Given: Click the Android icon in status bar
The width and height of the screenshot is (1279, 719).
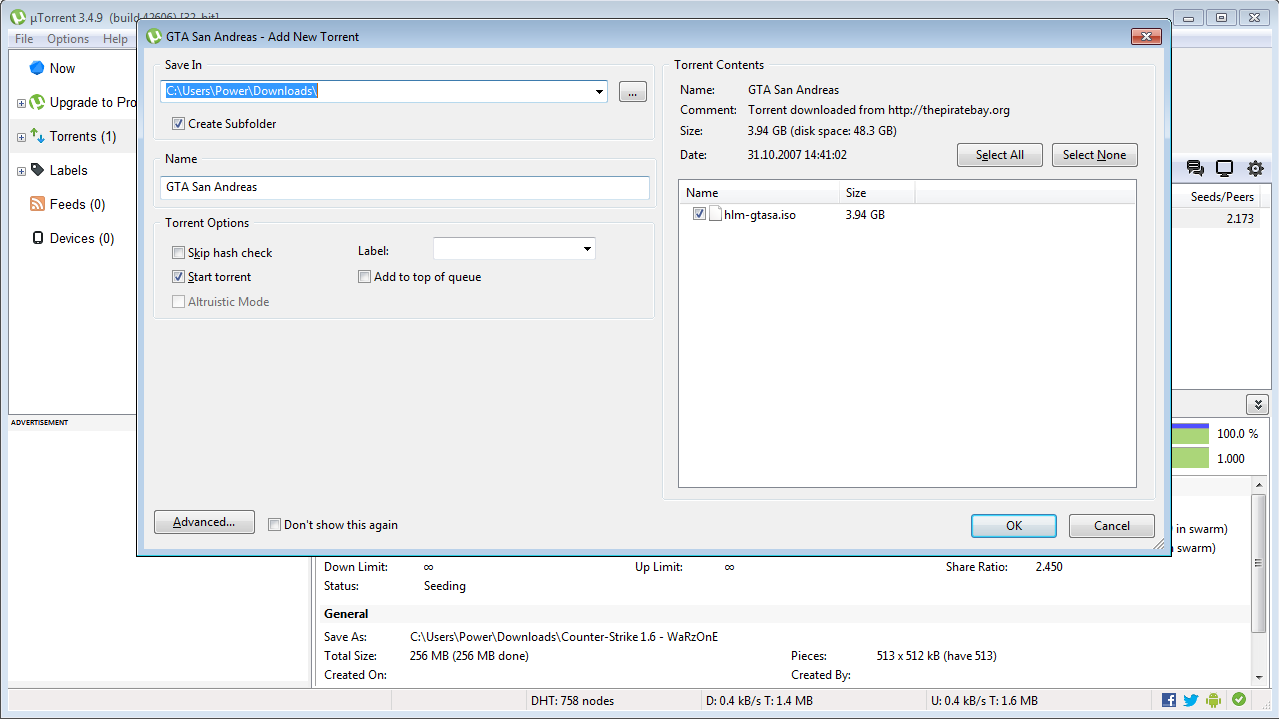Looking at the screenshot, I should (x=1214, y=700).
